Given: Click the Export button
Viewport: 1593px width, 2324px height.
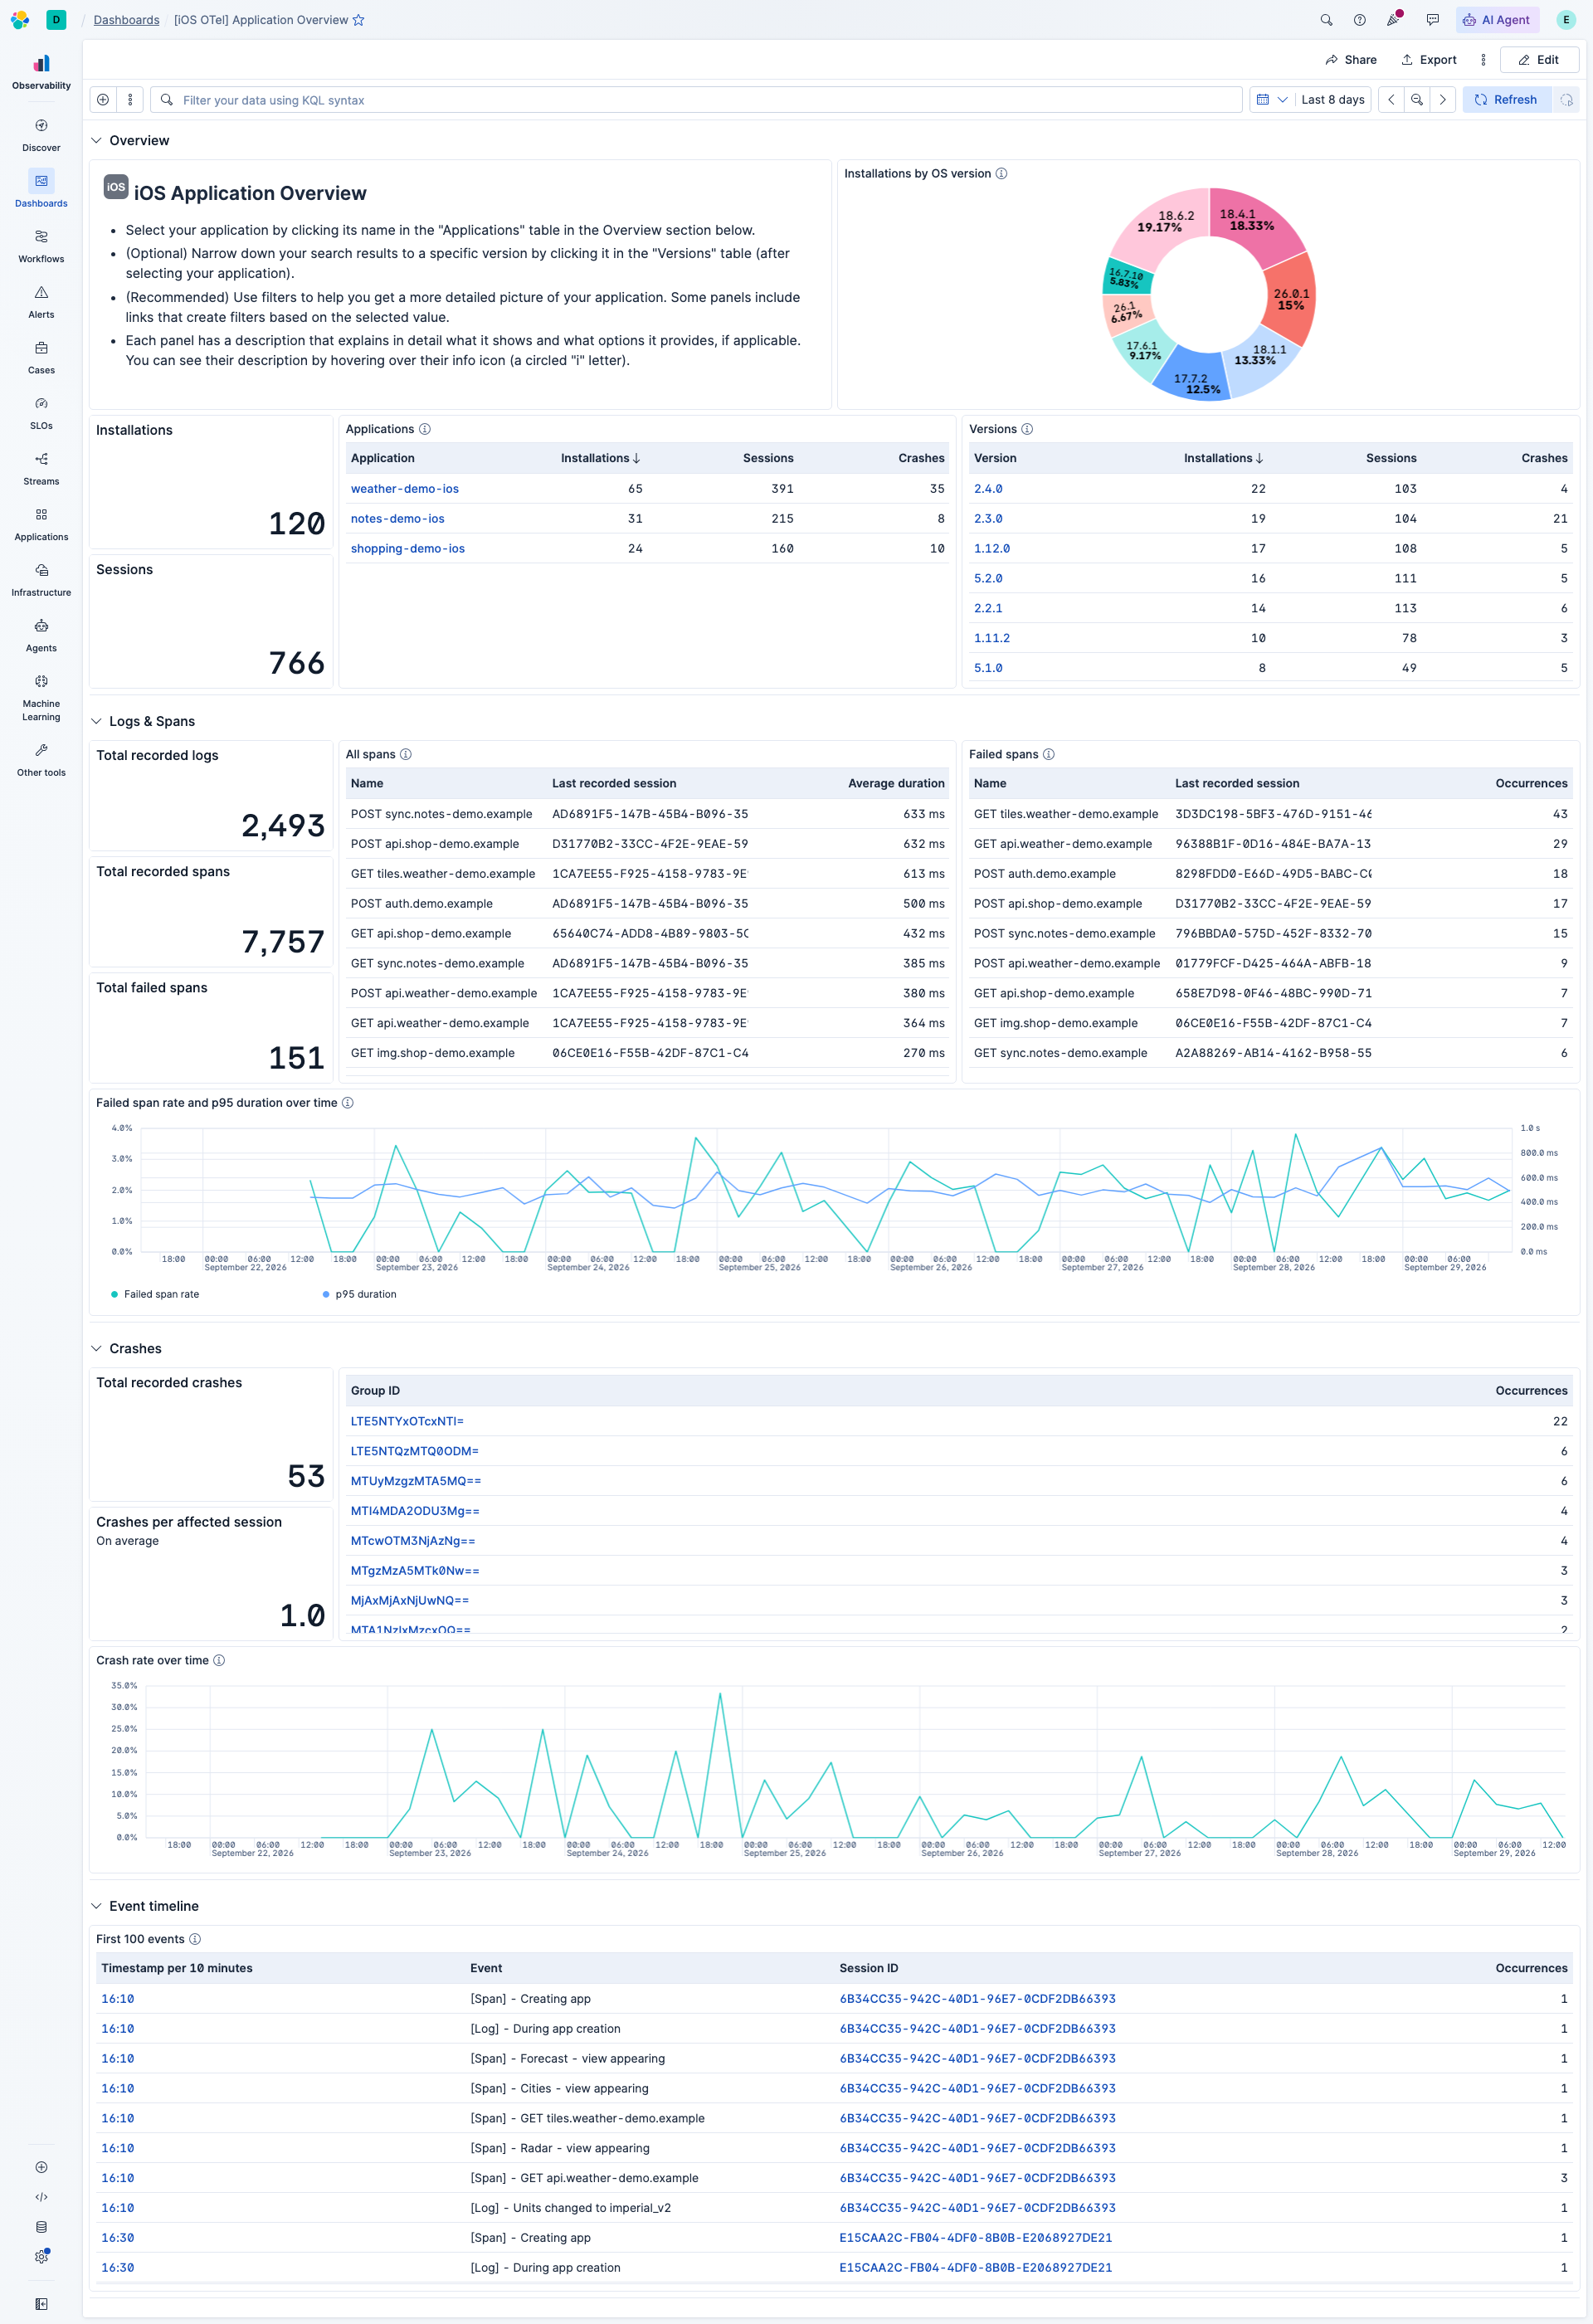Looking at the screenshot, I should [1428, 60].
